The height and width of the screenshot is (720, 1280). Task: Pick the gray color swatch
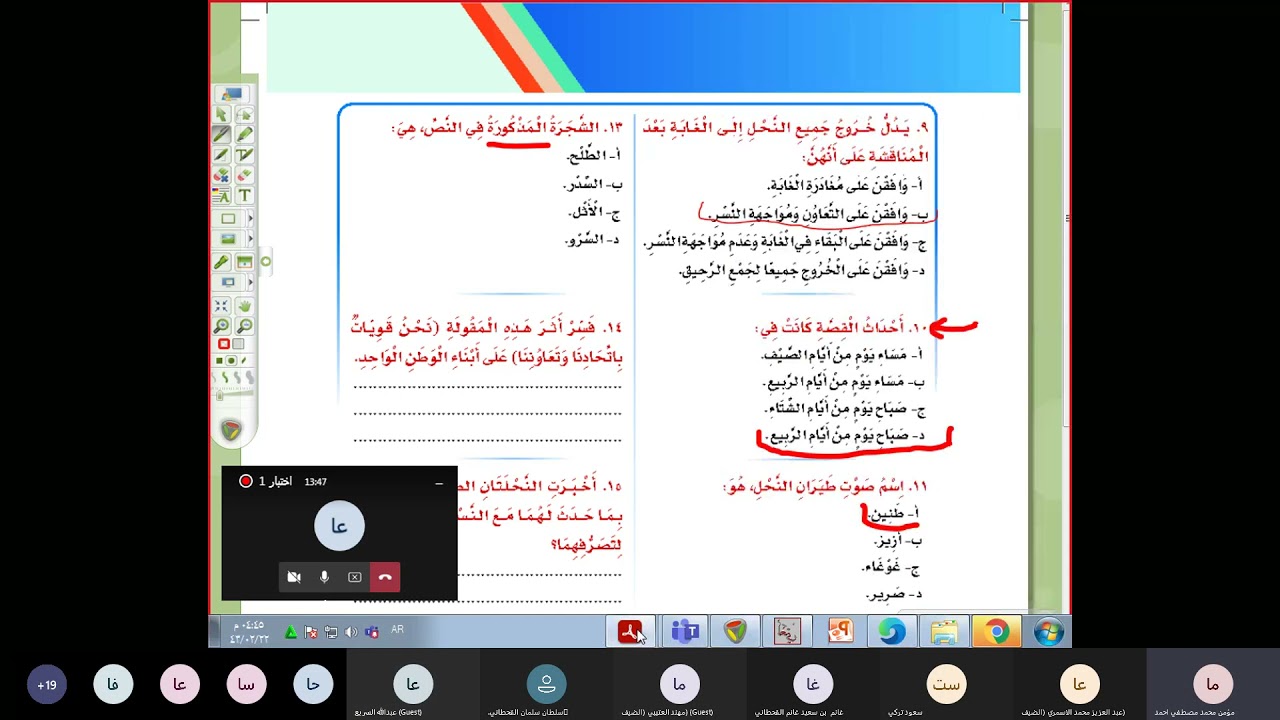pos(238,344)
